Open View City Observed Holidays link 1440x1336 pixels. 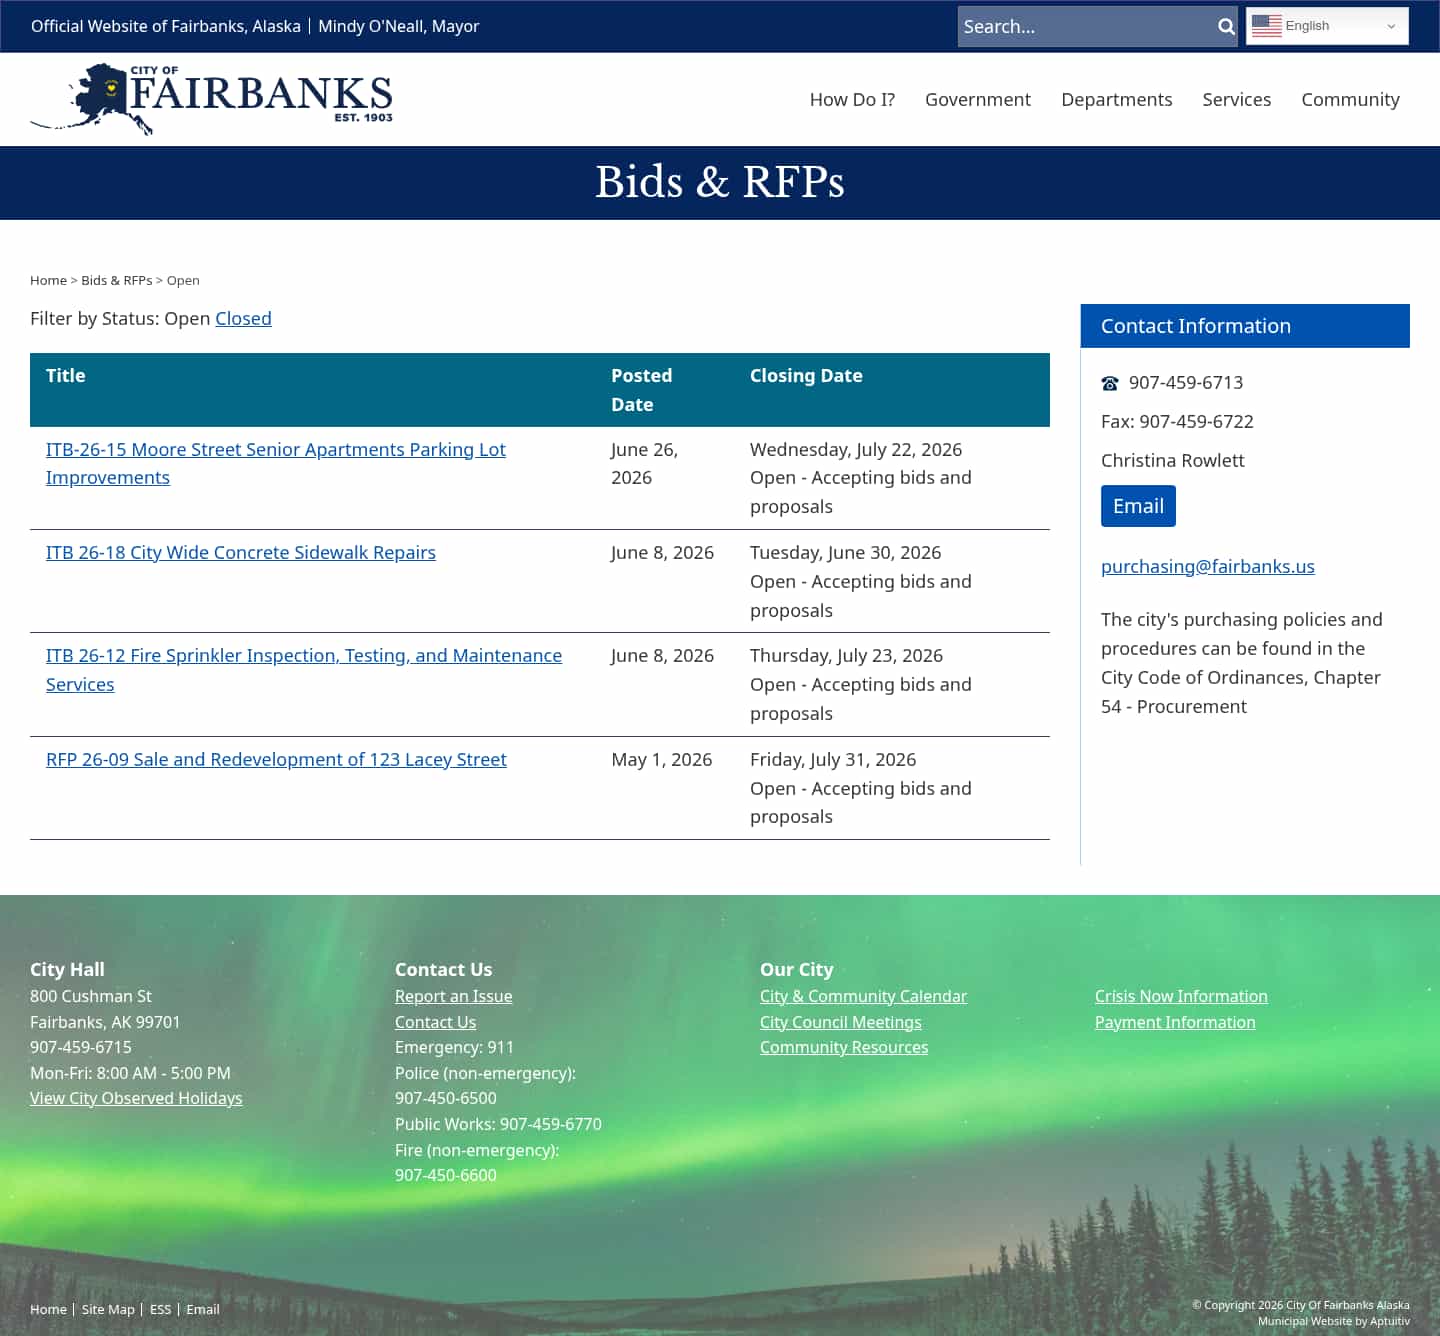(x=136, y=1099)
